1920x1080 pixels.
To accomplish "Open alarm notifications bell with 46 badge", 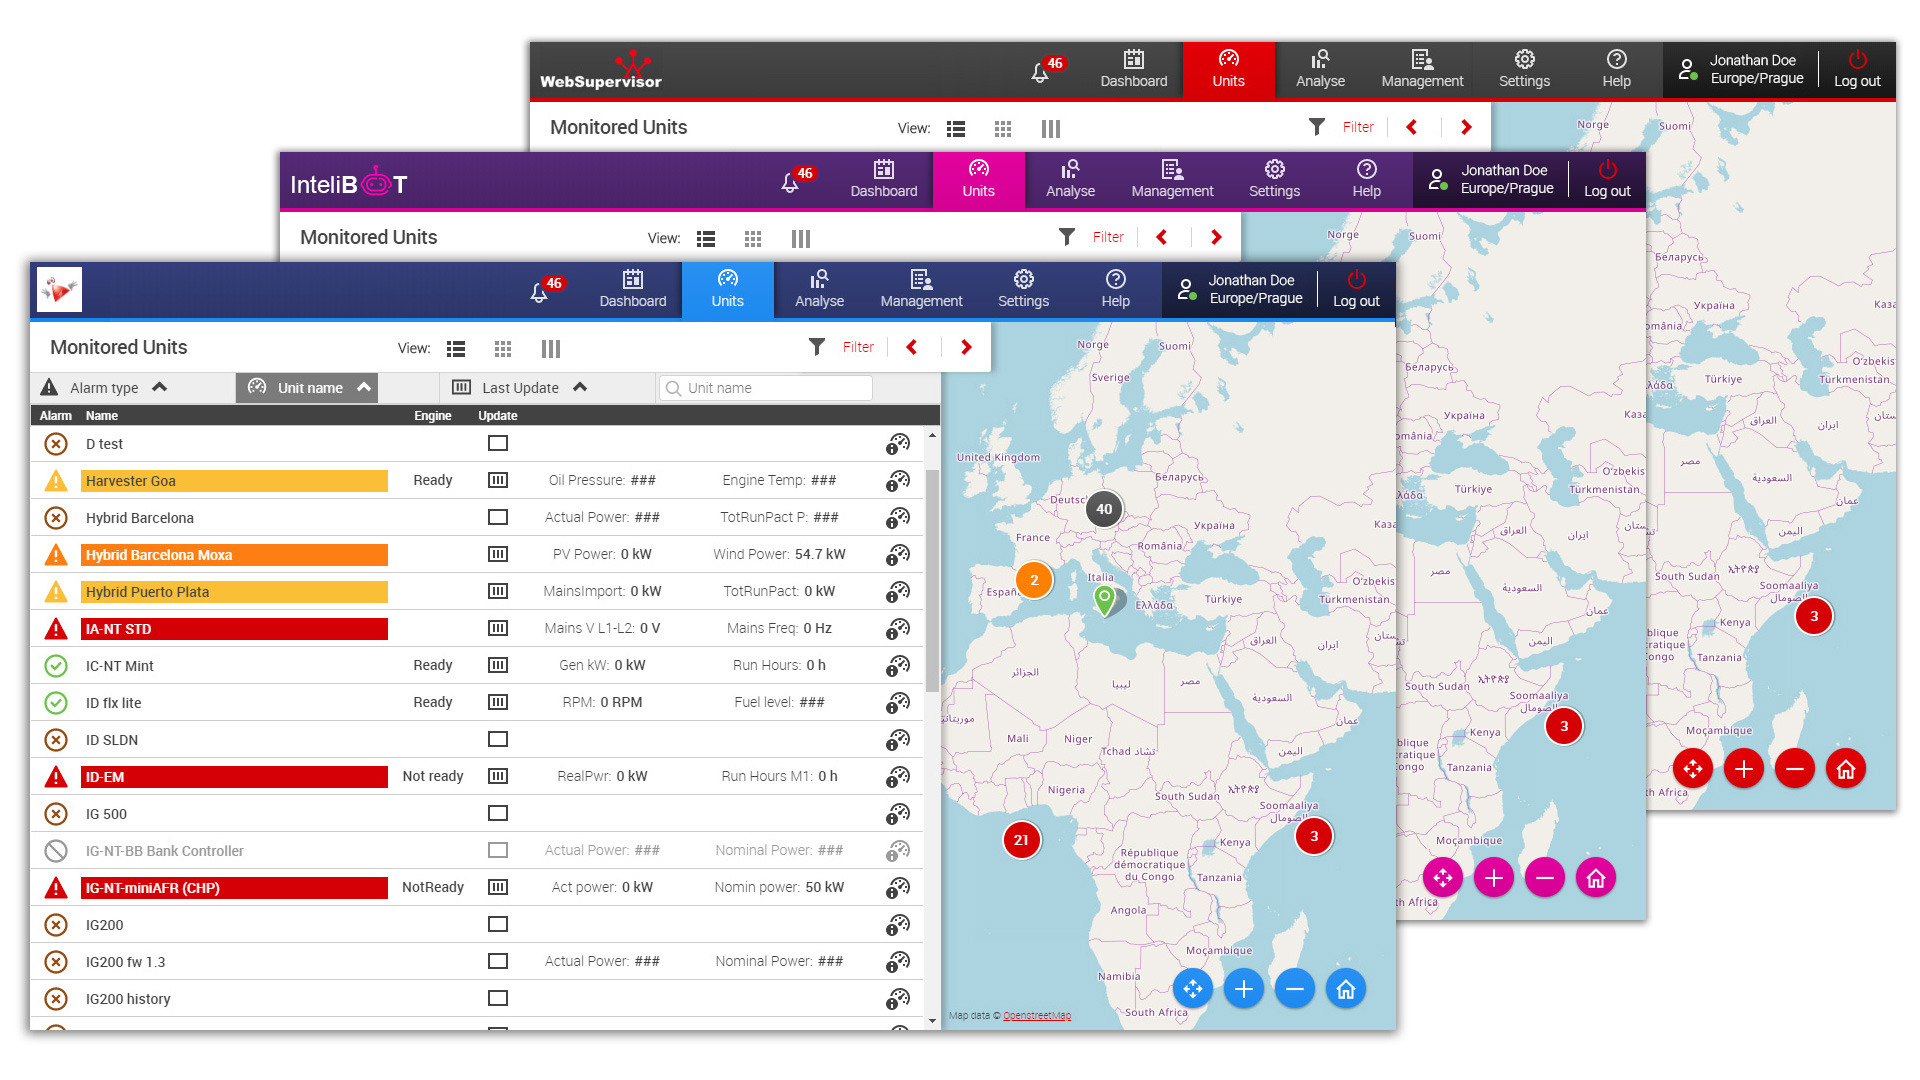I will coord(540,291).
